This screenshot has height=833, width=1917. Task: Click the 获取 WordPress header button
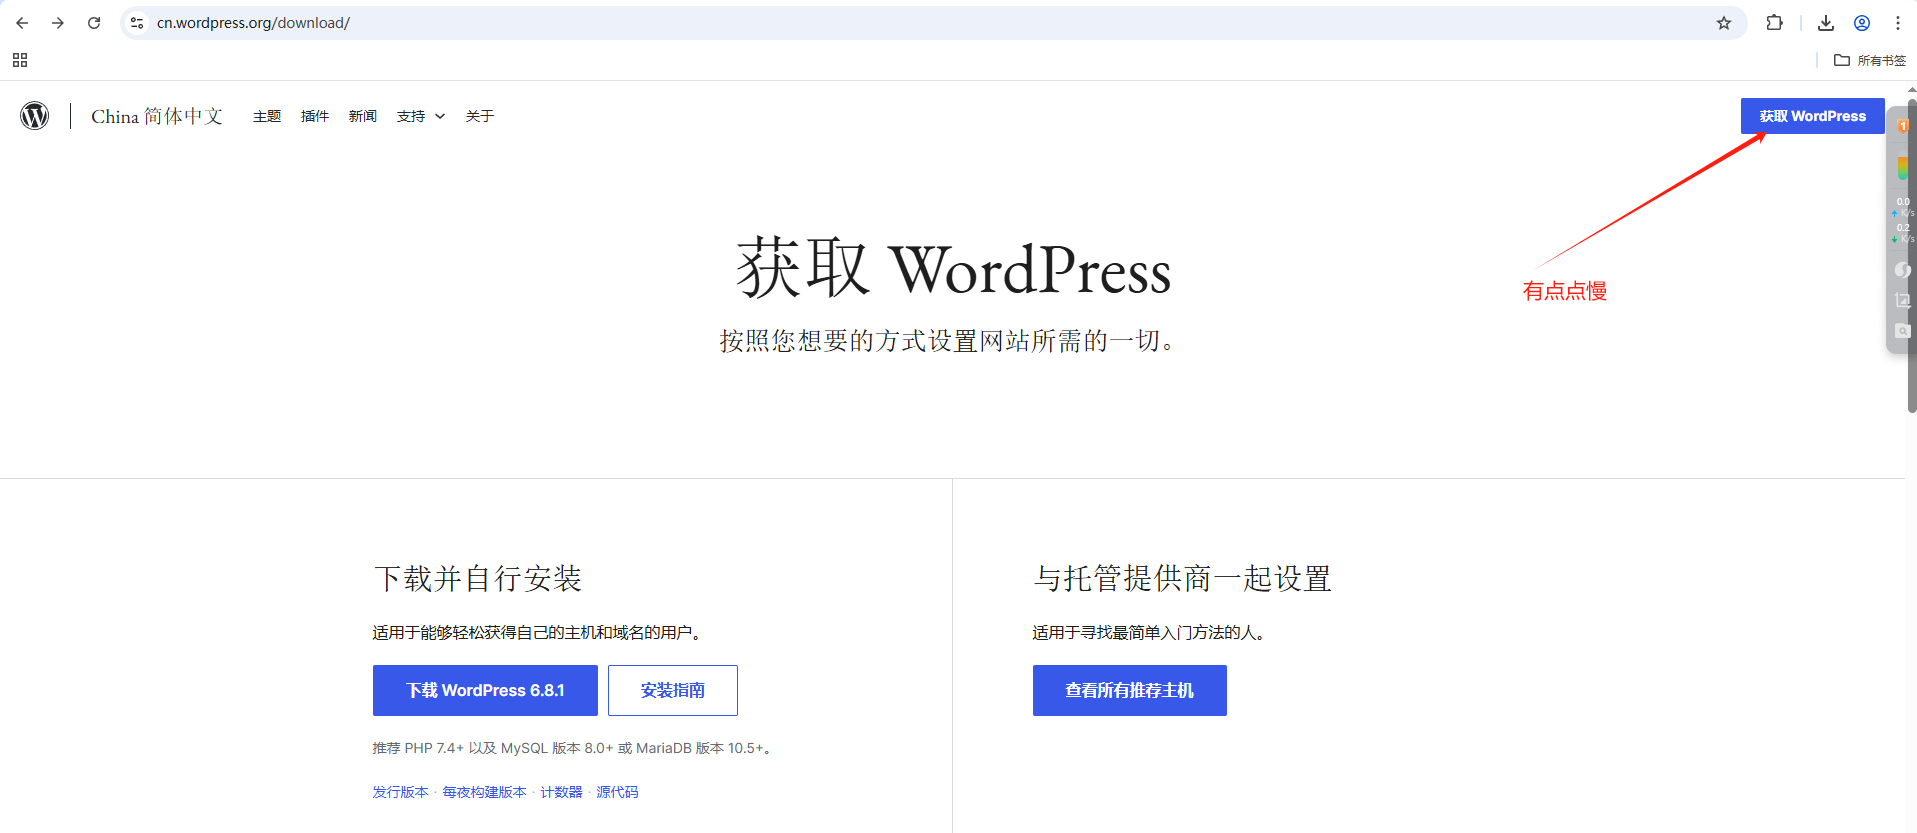tap(1812, 116)
